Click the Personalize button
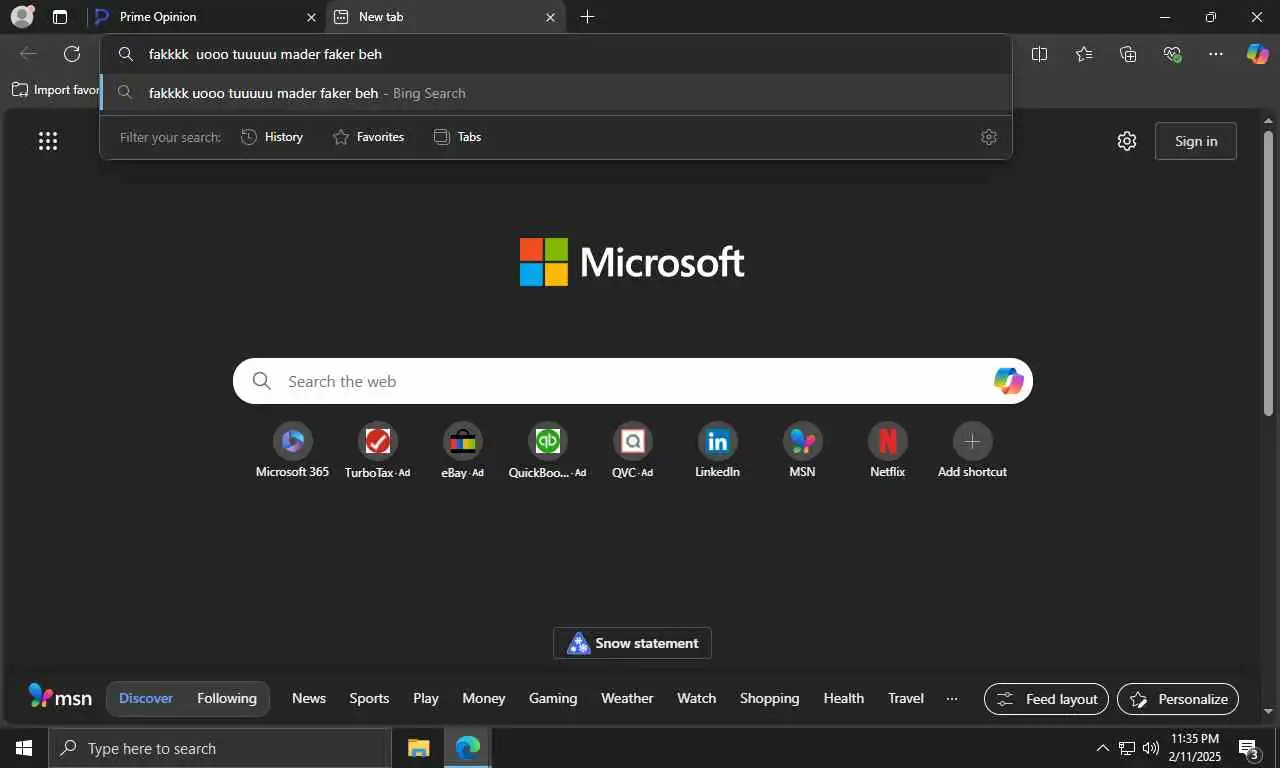The width and height of the screenshot is (1280, 768). 1178,699
